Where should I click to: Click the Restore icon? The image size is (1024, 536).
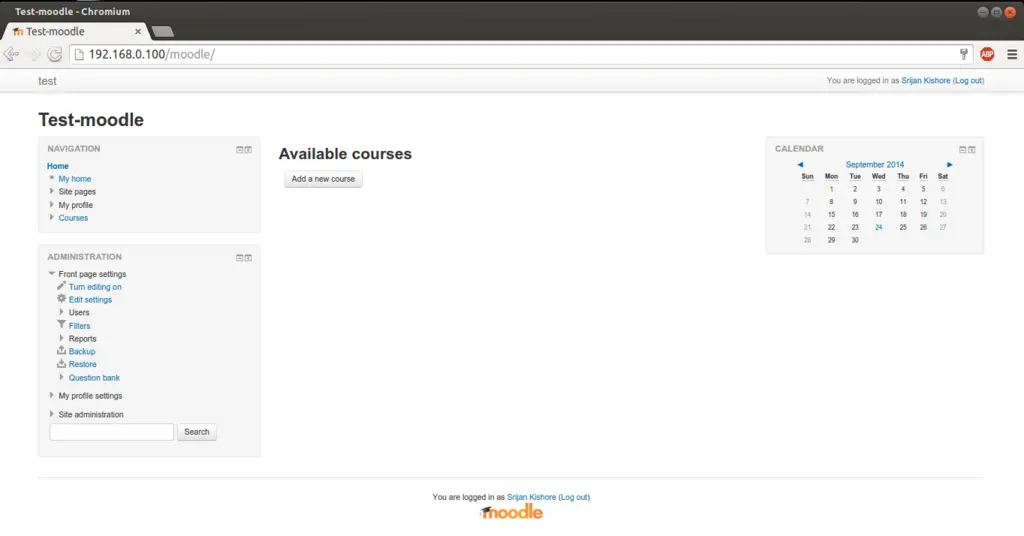pos(61,364)
